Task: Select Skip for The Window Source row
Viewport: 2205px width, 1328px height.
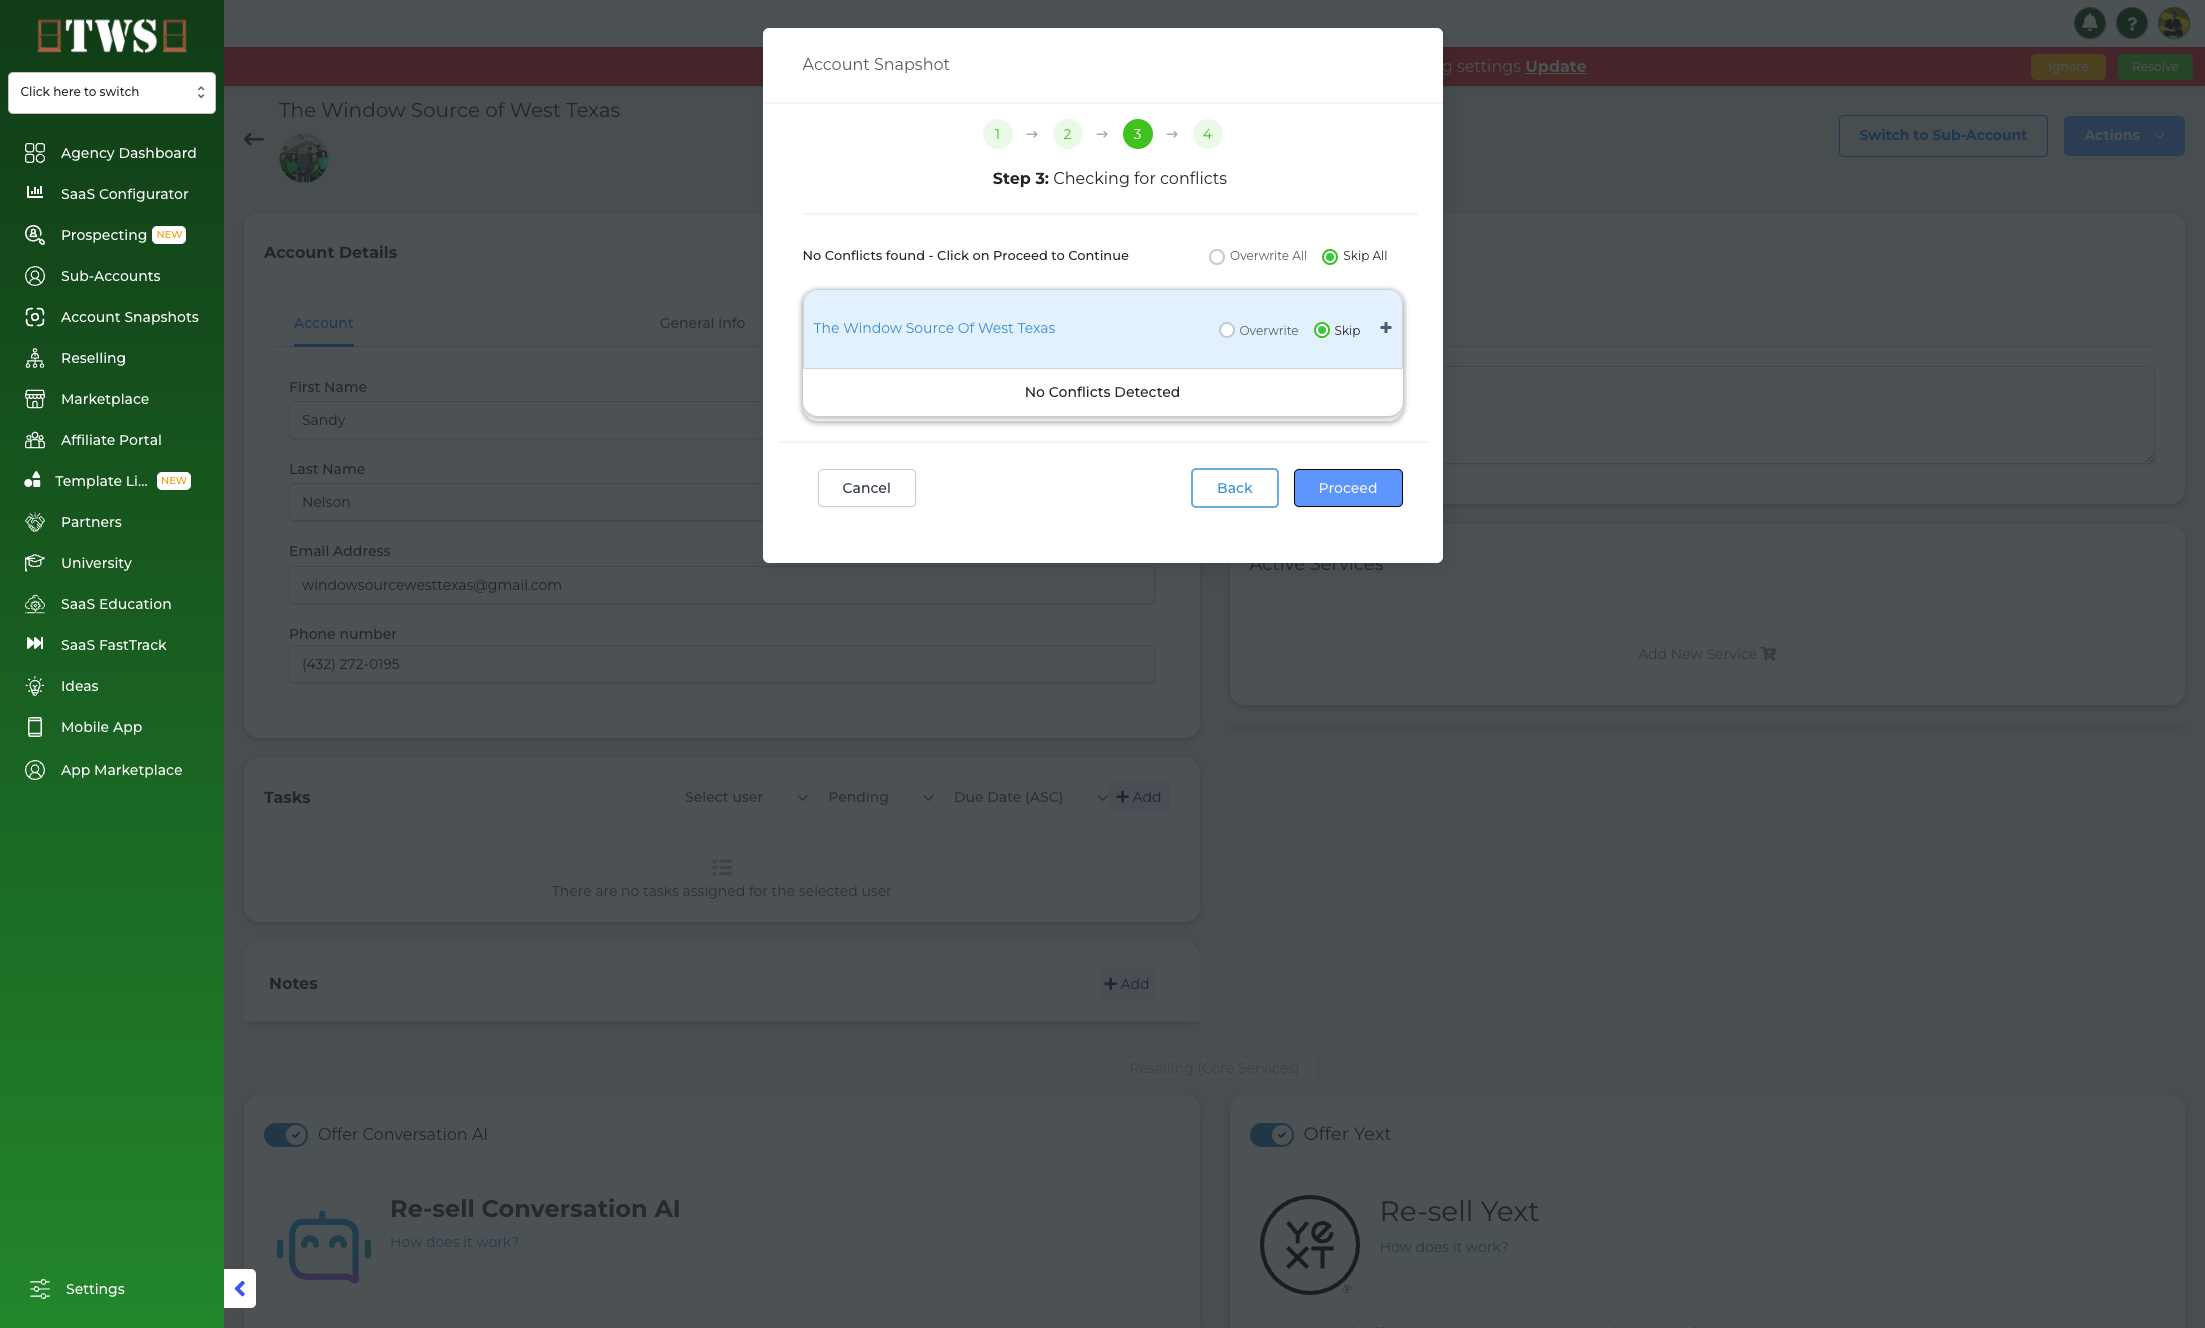Action: pos(1322,330)
